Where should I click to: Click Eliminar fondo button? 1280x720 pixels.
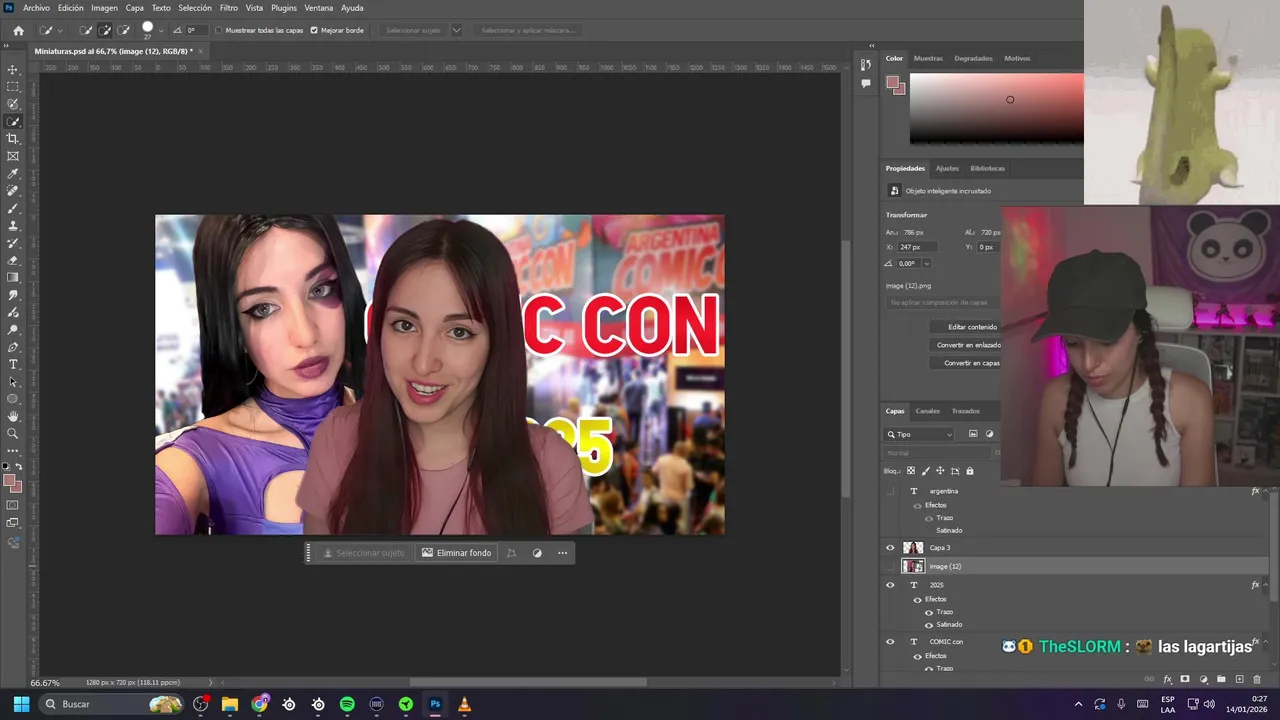click(x=456, y=553)
